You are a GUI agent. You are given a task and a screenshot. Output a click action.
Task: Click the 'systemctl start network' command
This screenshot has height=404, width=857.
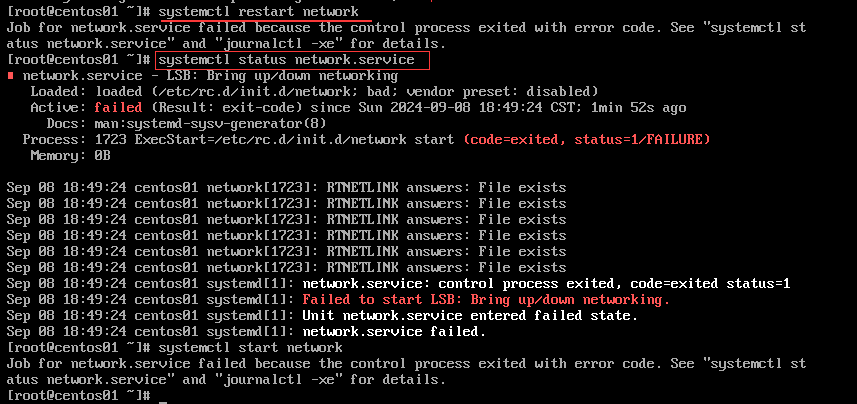pos(250,348)
